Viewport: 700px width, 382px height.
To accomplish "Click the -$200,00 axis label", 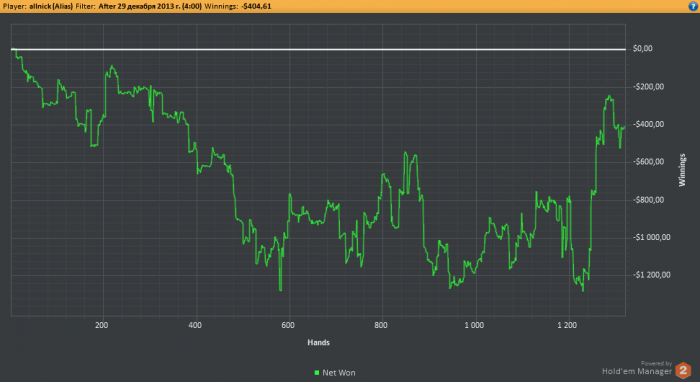I will (648, 87).
